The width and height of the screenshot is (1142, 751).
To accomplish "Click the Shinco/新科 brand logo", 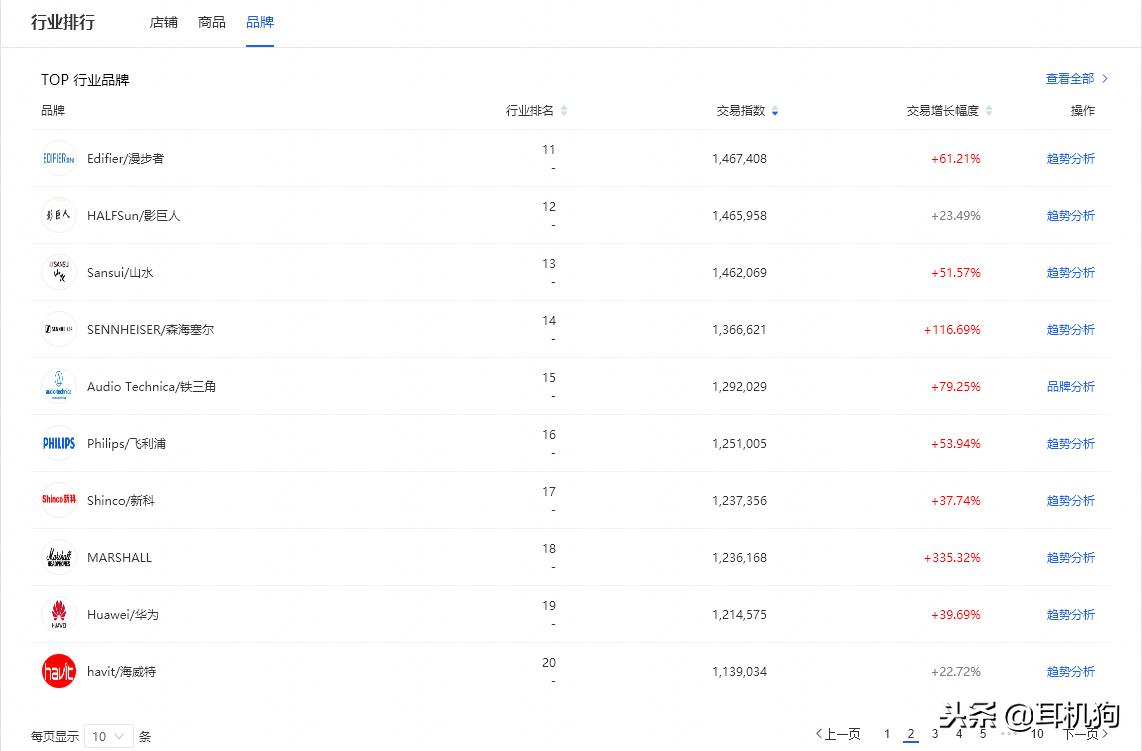I will point(59,500).
